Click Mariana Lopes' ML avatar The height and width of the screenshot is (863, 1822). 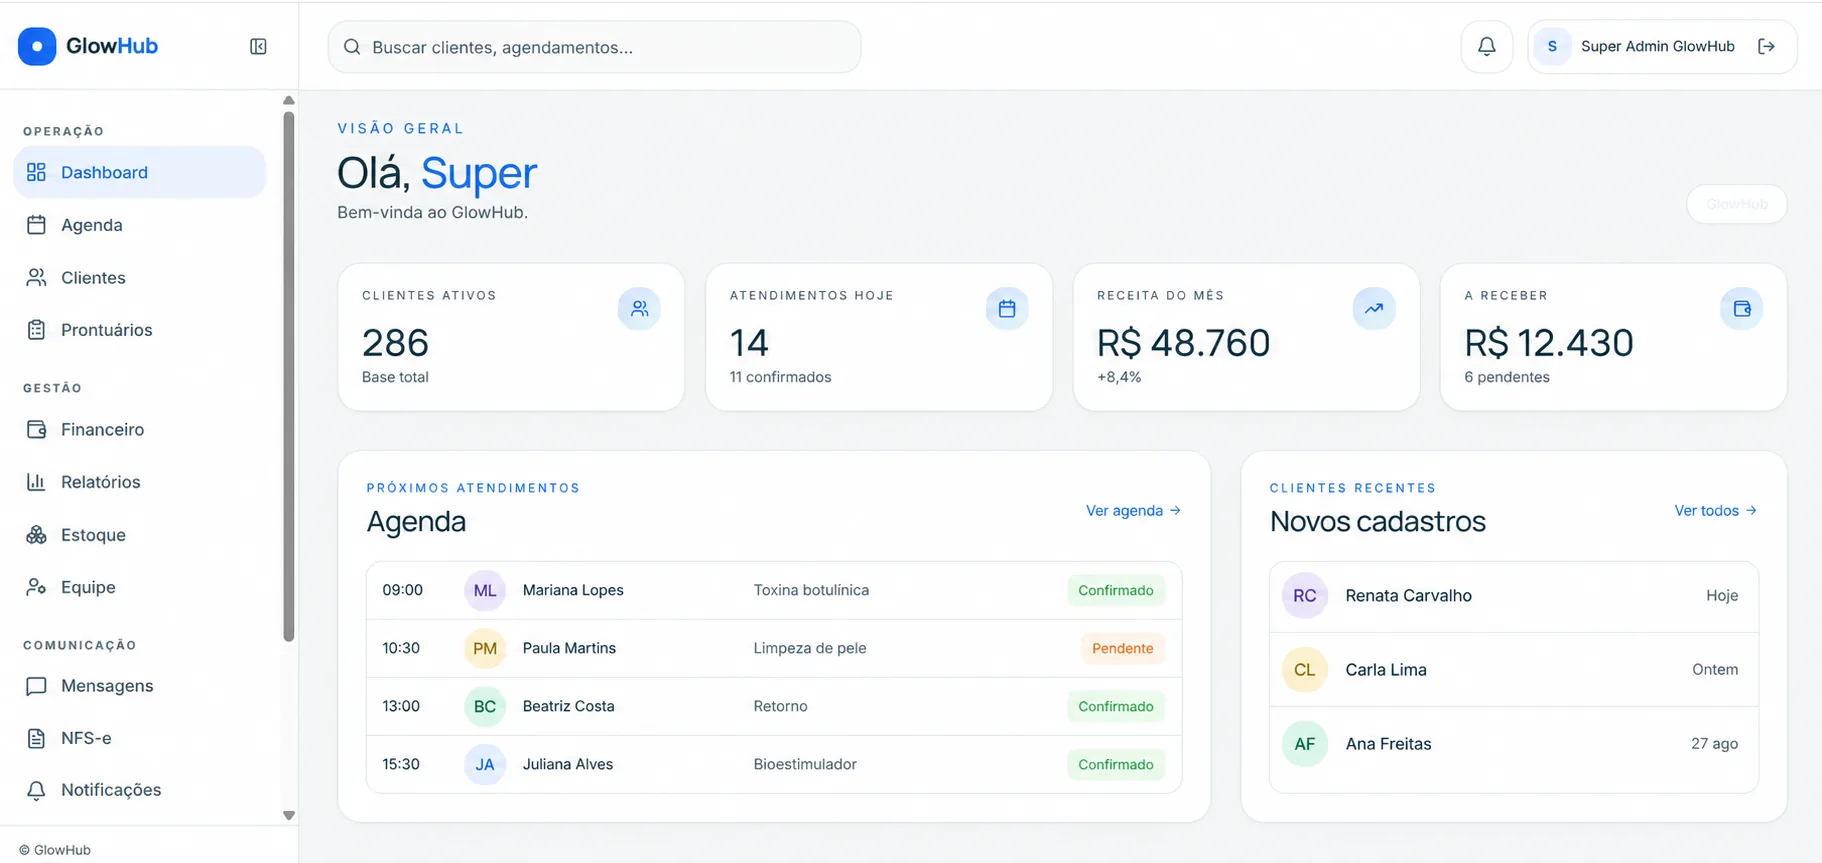pos(485,590)
